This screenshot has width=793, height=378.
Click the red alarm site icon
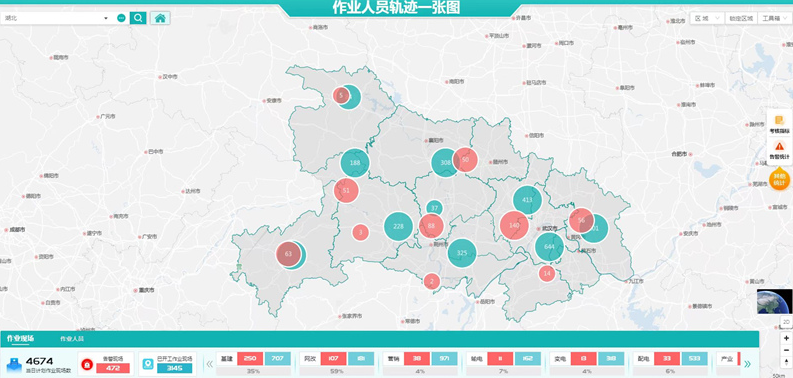(x=87, y=364)
